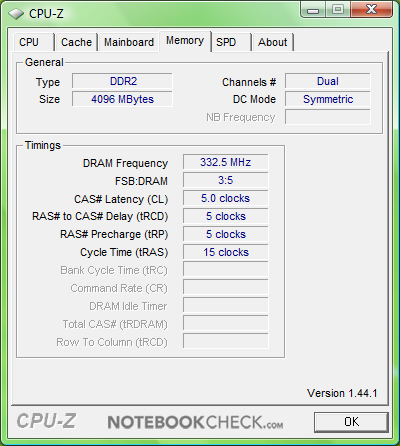Viewport: 400px width, 446px height.
Task: Click the tRAS value 15 clocks
Action: click(226, 252)
